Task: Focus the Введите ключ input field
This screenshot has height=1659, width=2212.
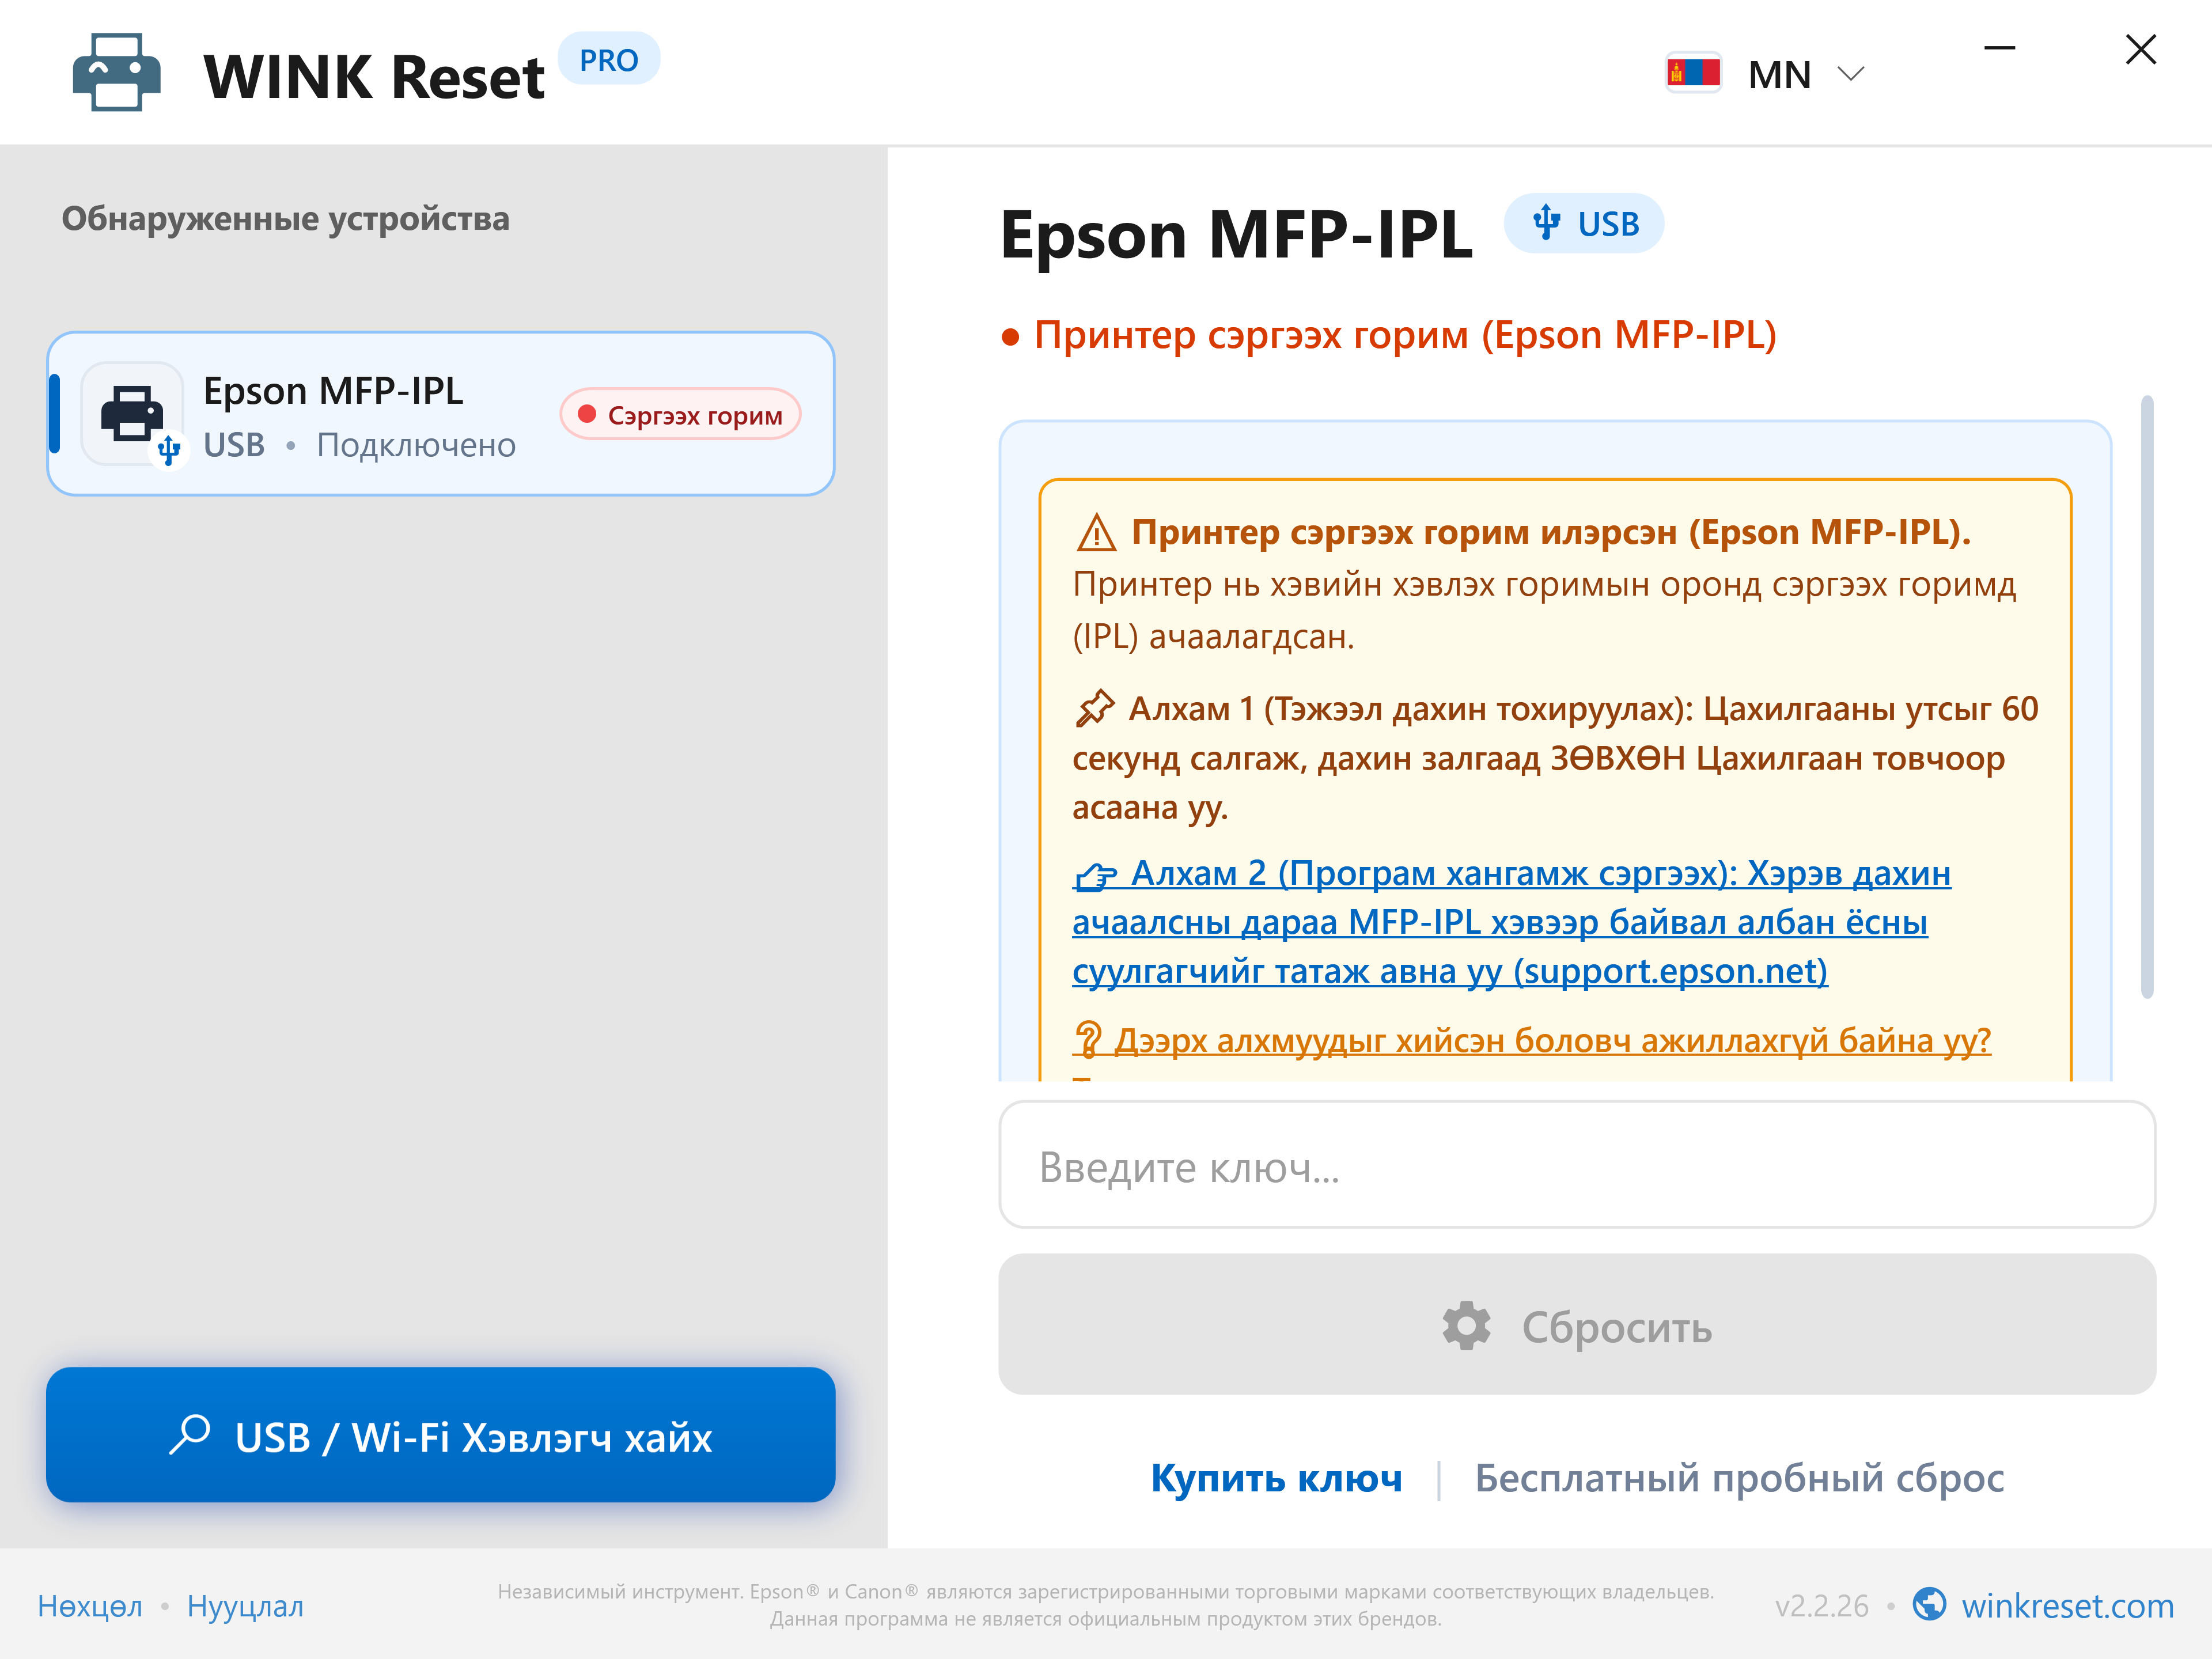Action: 1577,1165
